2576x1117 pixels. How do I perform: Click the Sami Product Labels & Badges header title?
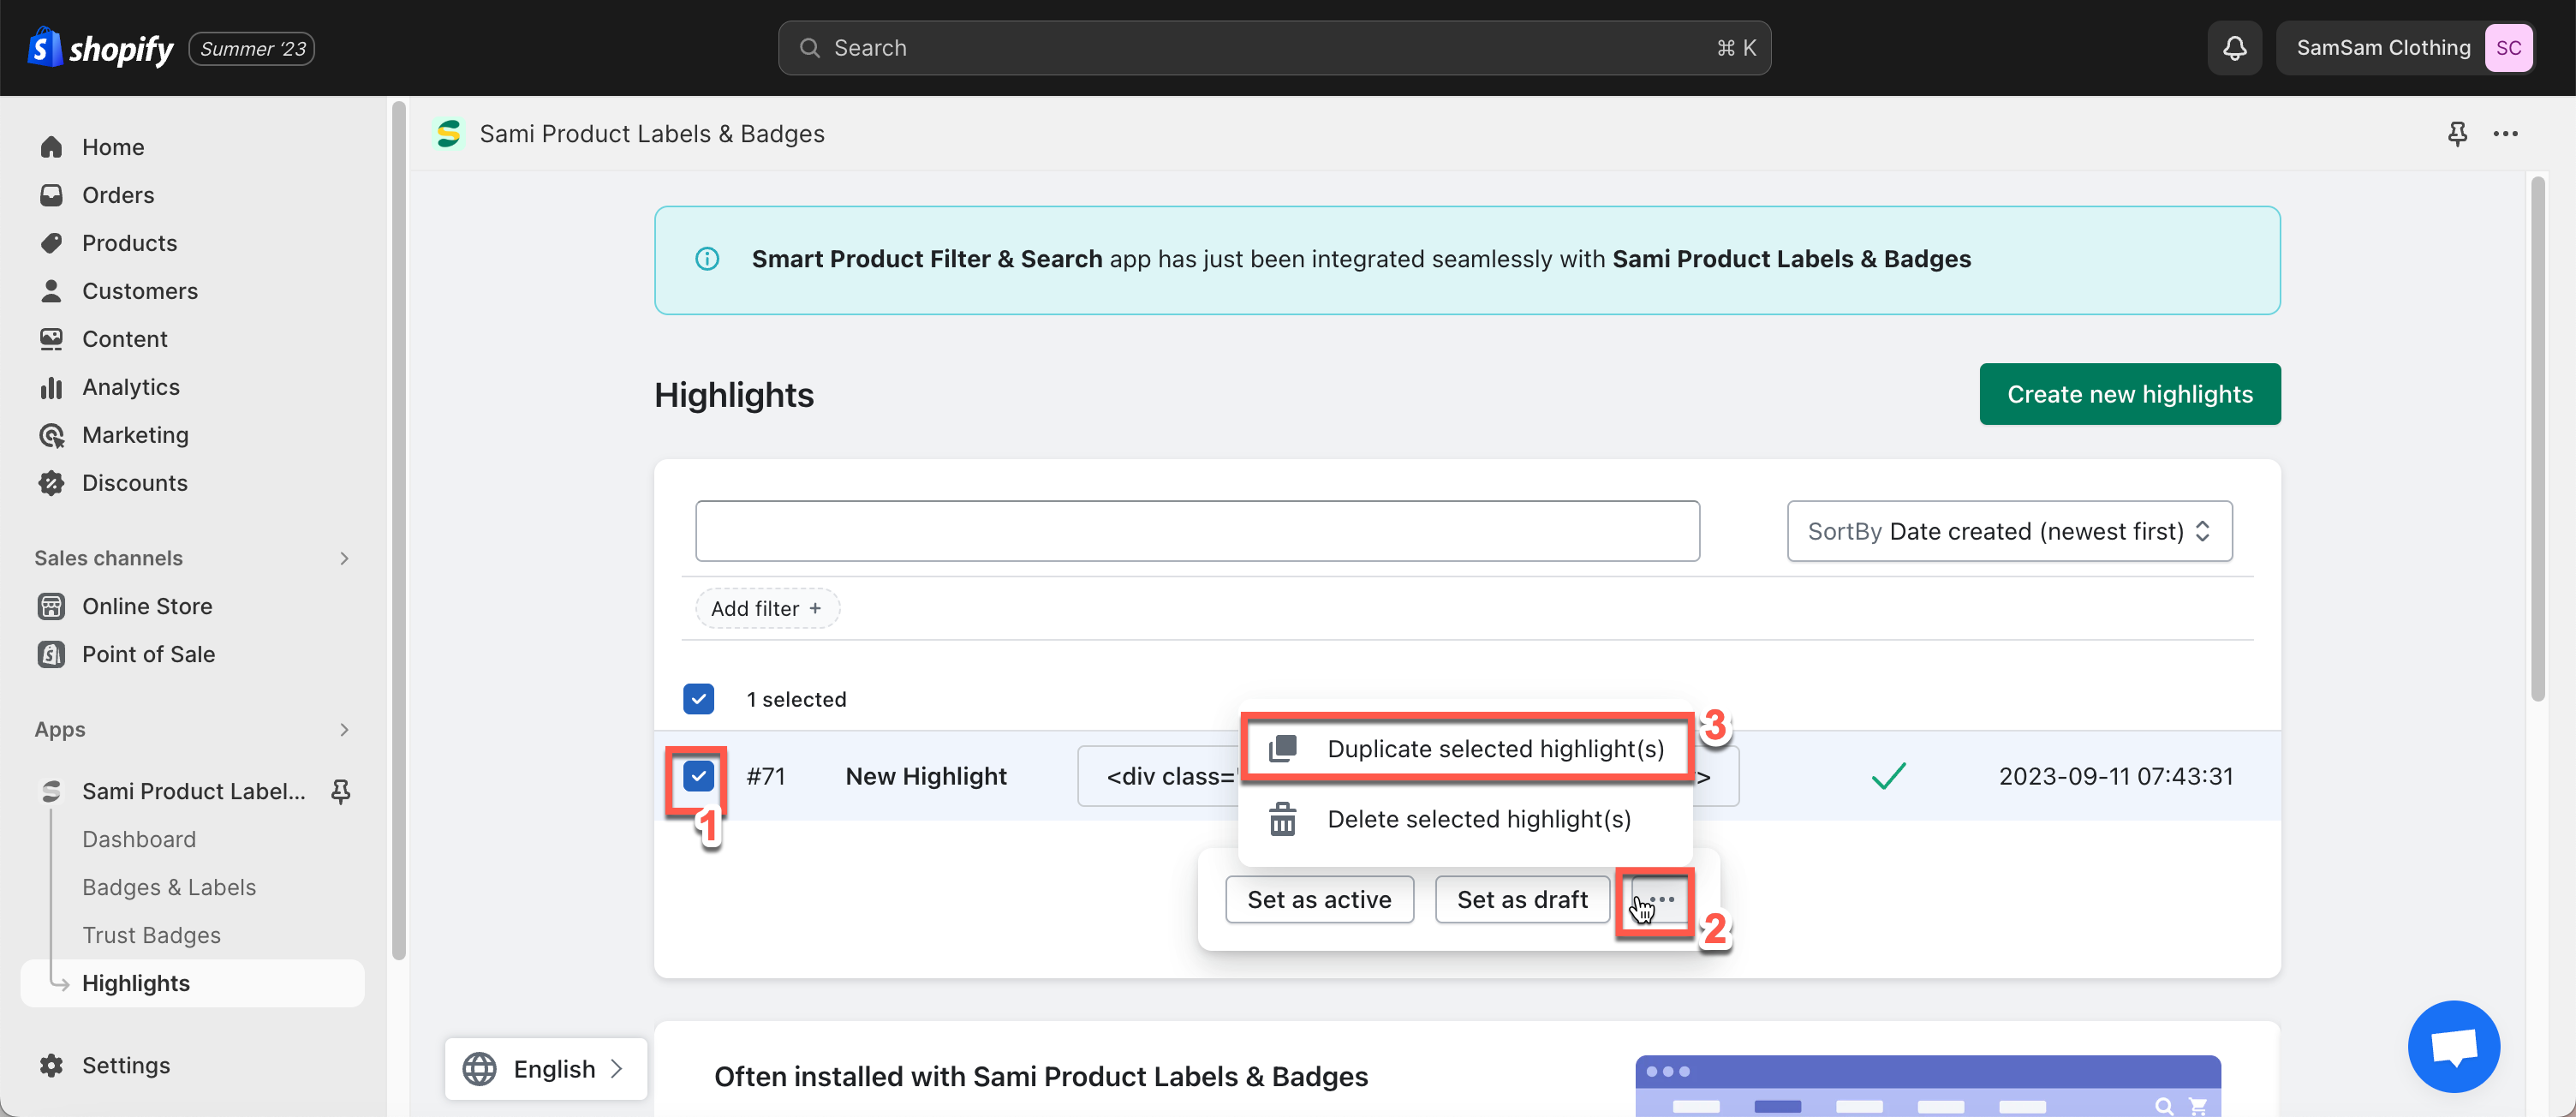point(652,133)
